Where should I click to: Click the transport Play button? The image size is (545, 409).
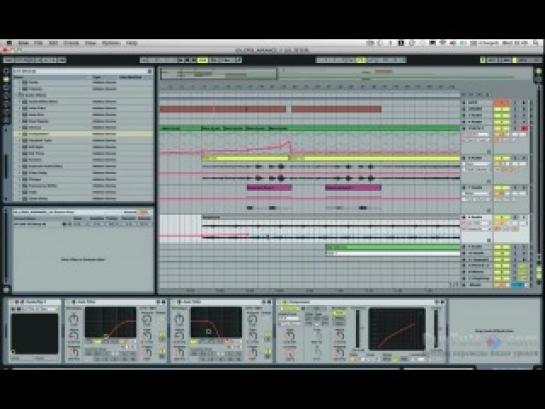click(181, 60)
